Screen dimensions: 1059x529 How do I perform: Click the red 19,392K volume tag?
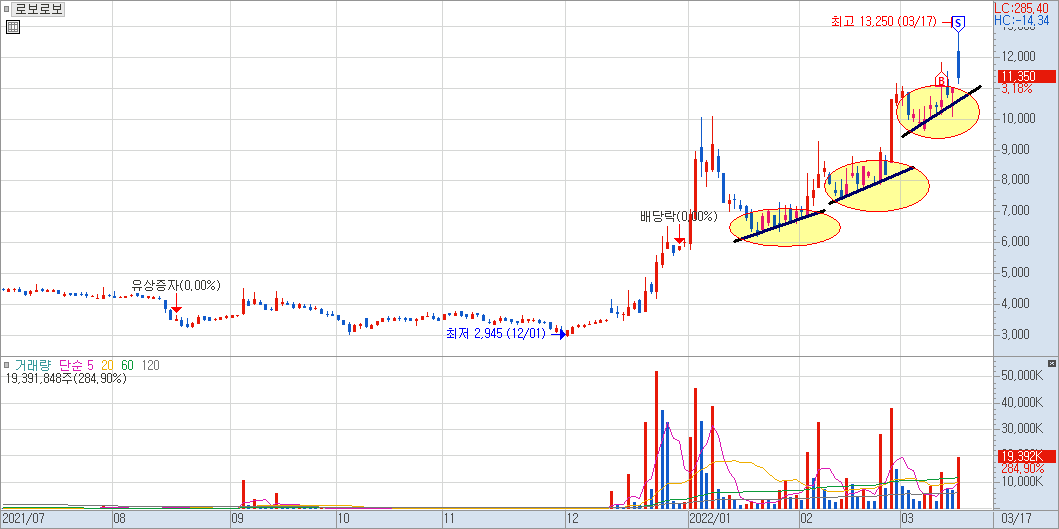(1026, 457)
